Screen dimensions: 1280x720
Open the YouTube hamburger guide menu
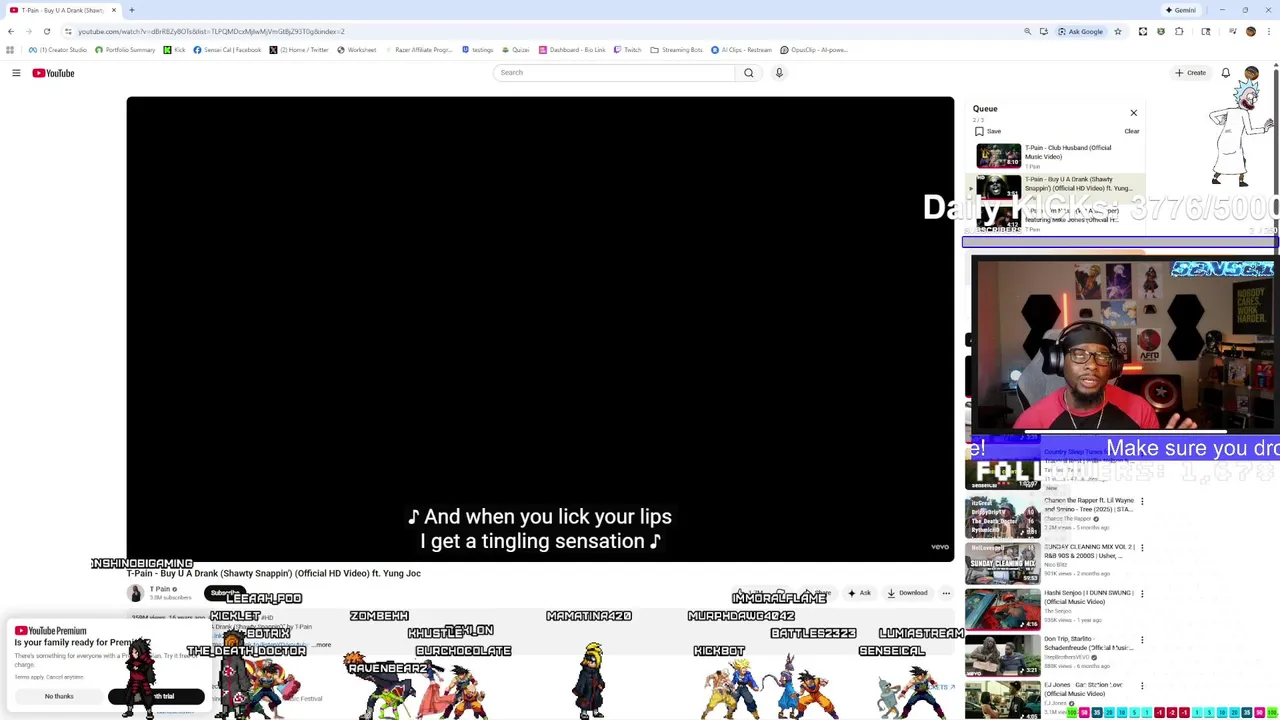(x=16, y=73)
